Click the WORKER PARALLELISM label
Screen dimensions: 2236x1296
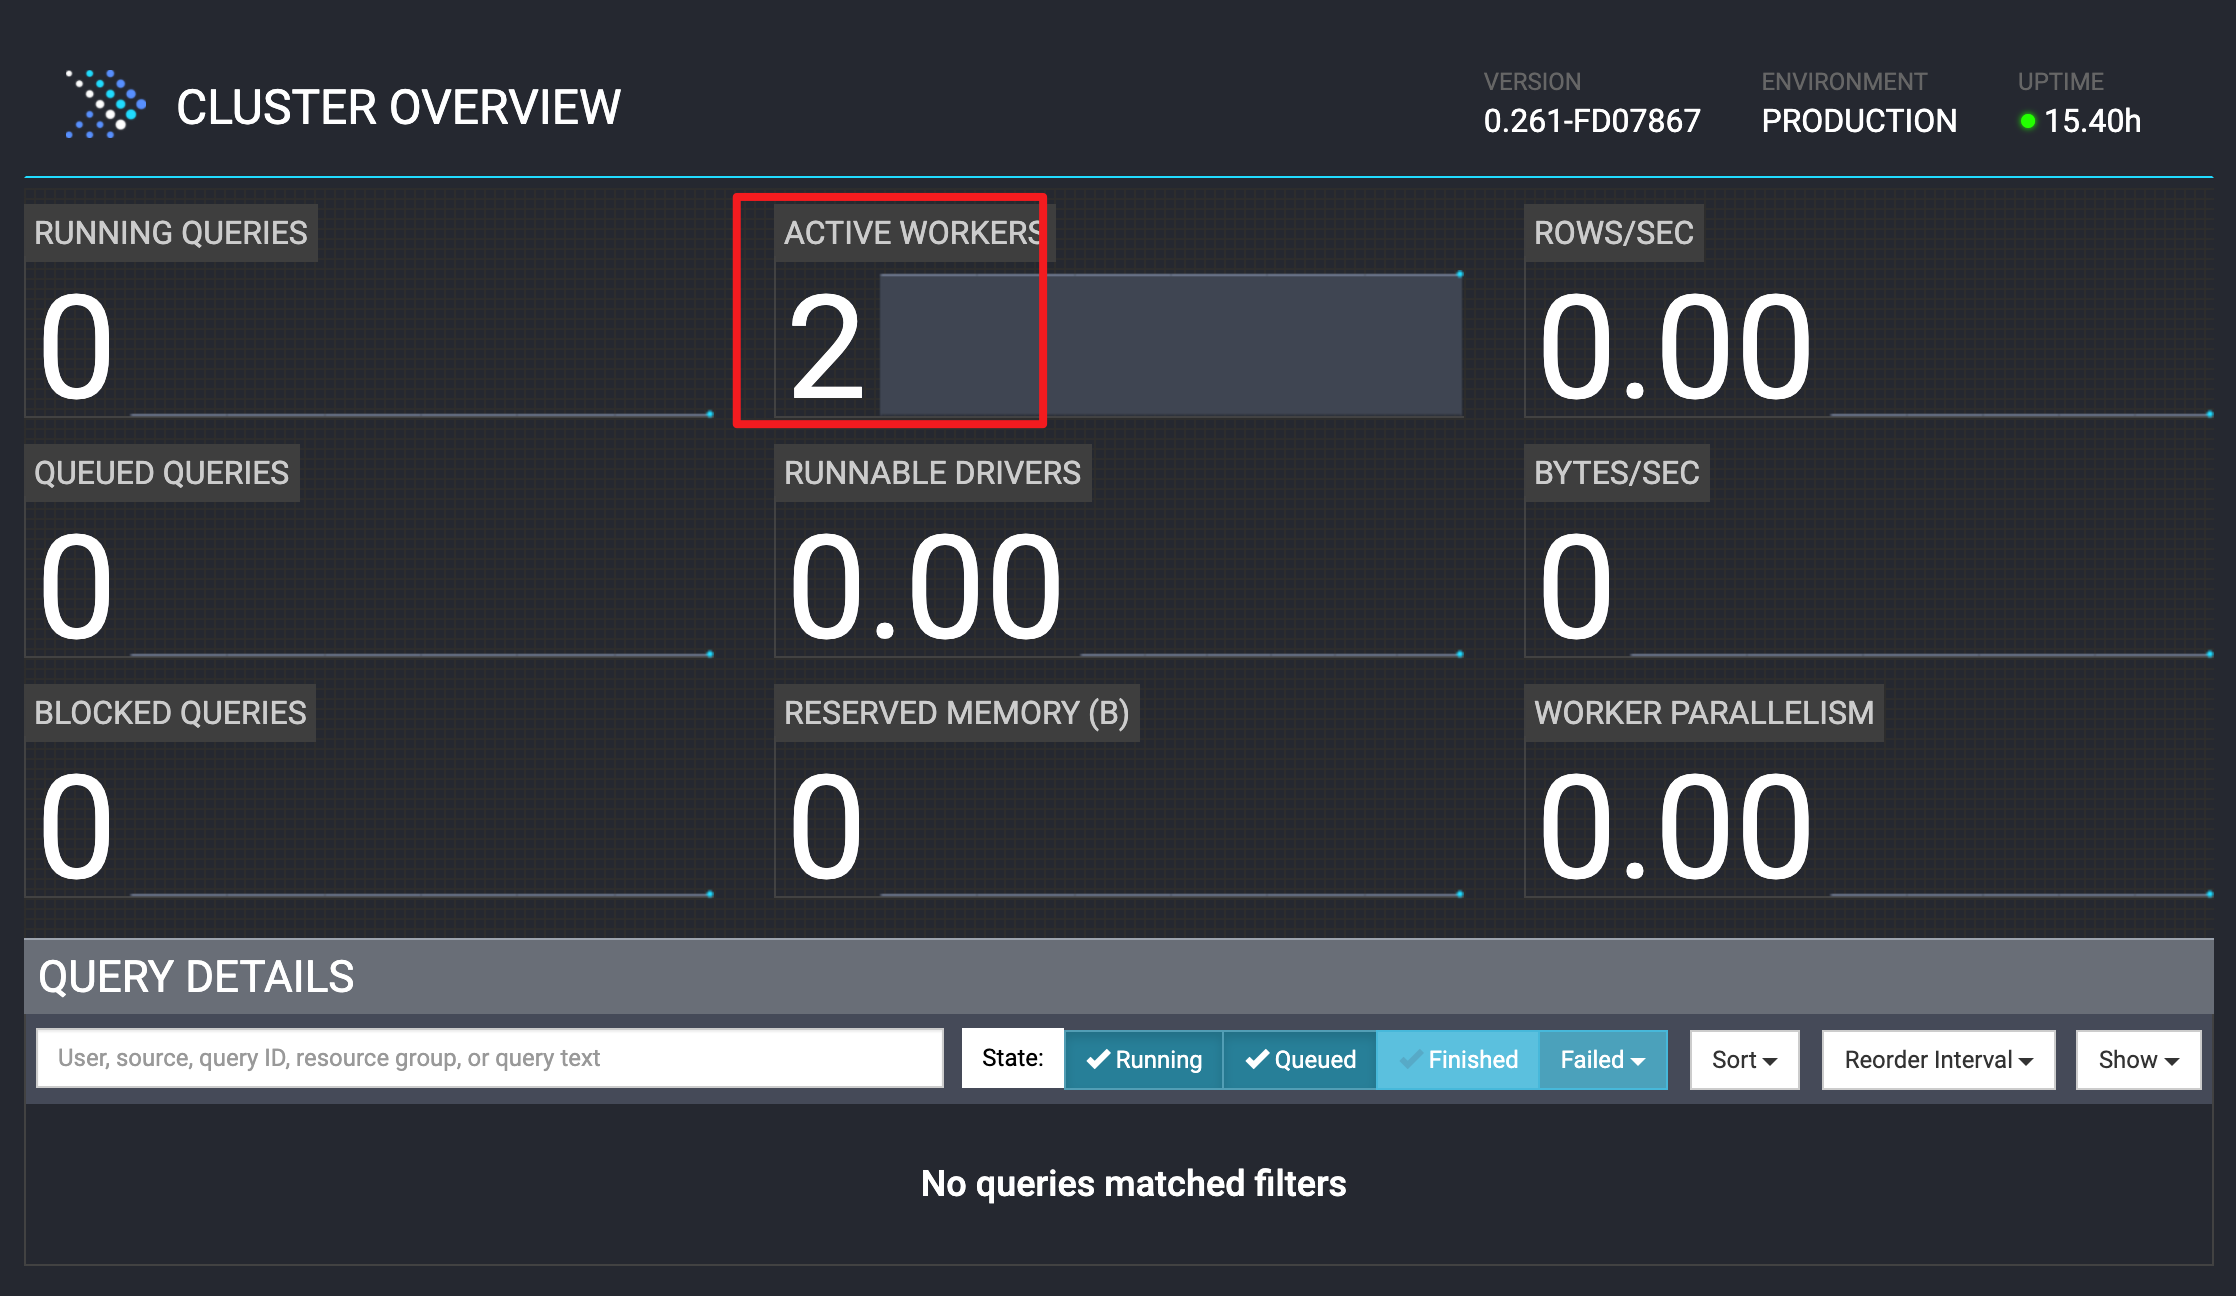[1704, 713]
